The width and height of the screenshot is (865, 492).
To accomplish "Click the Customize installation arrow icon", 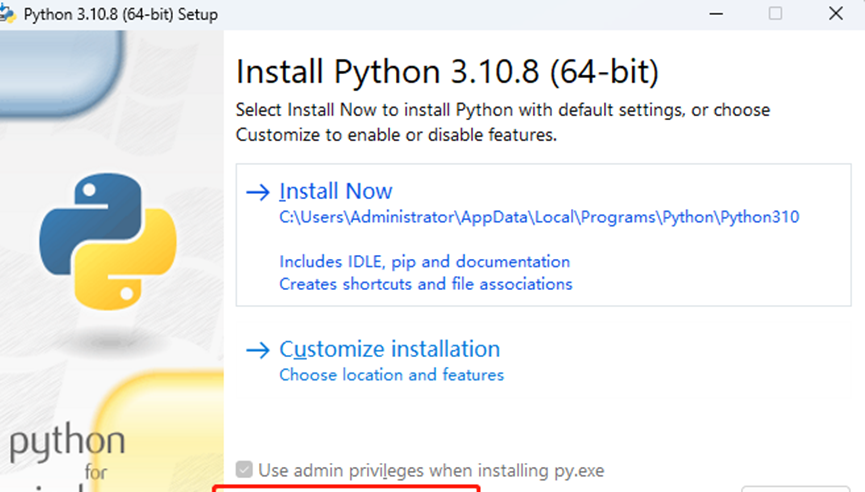I will coord(258,350).
